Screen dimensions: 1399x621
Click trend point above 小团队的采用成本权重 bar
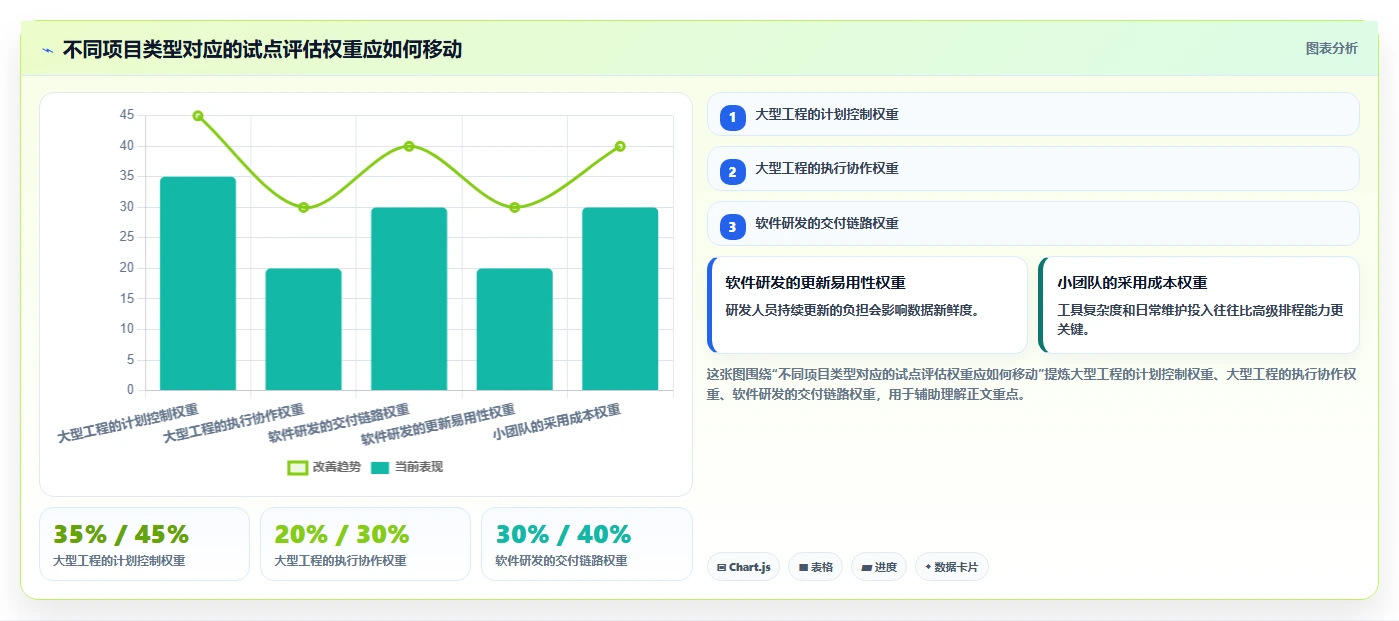click(620, 146)
